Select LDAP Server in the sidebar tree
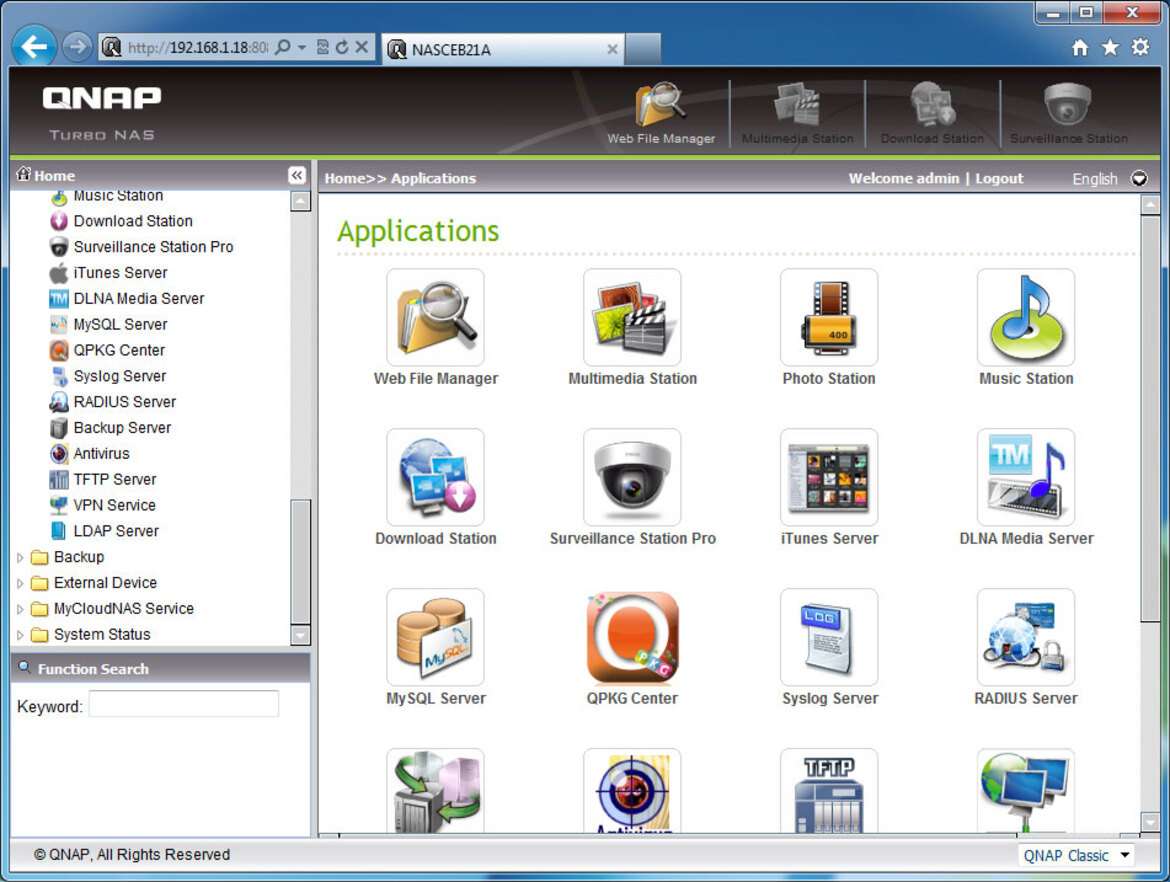Screen dimensions: 1170x882 pos(116,531)
